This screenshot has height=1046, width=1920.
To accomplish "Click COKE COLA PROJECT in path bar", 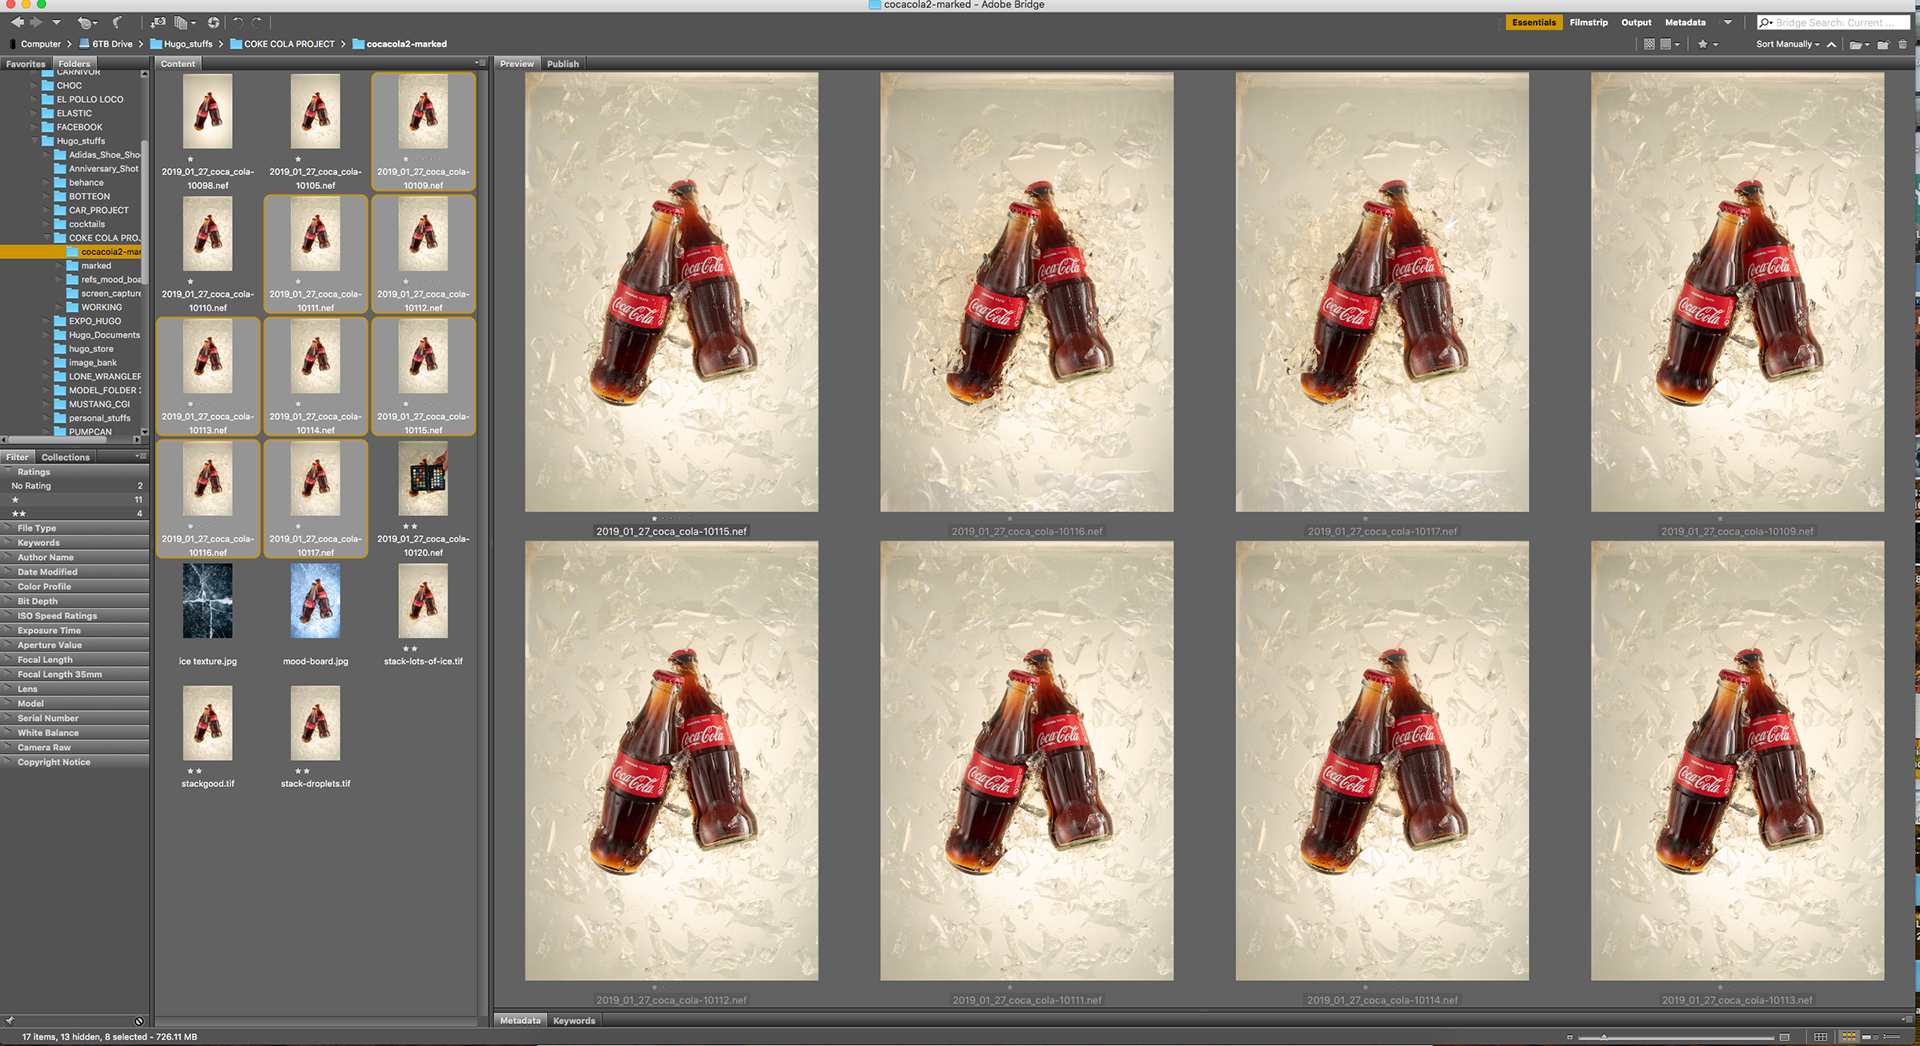I will (289, 44).
